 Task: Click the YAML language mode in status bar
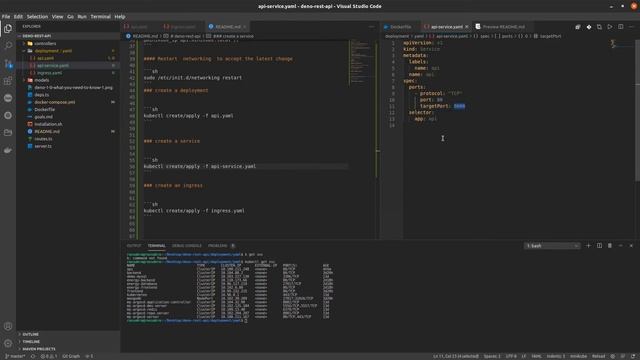tap(536, 356)
